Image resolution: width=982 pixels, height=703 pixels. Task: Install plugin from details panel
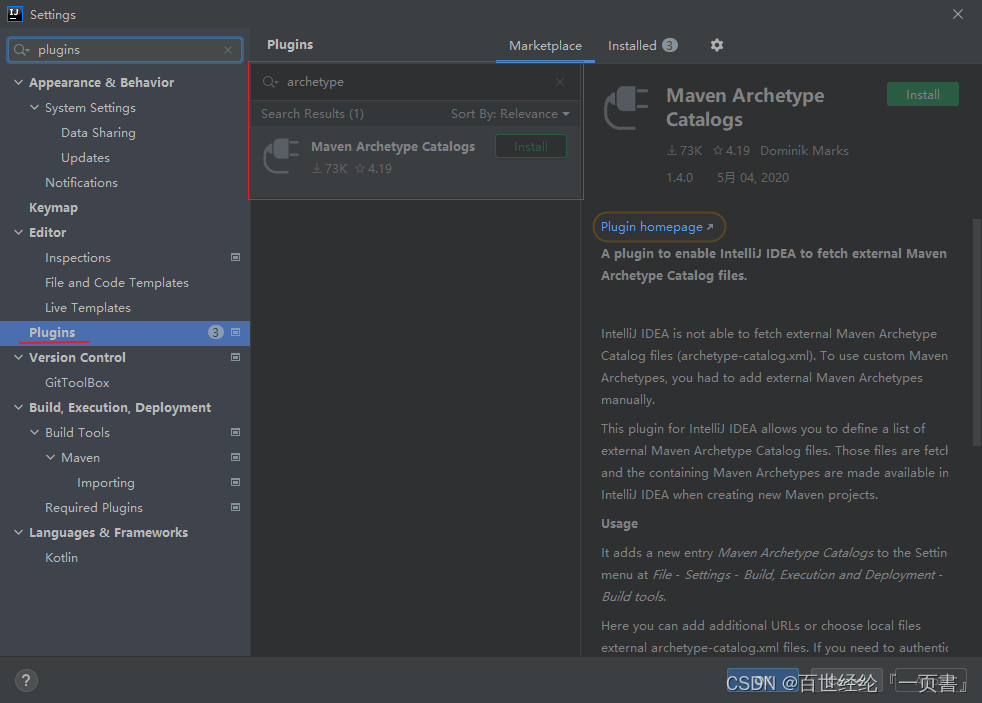923,95
